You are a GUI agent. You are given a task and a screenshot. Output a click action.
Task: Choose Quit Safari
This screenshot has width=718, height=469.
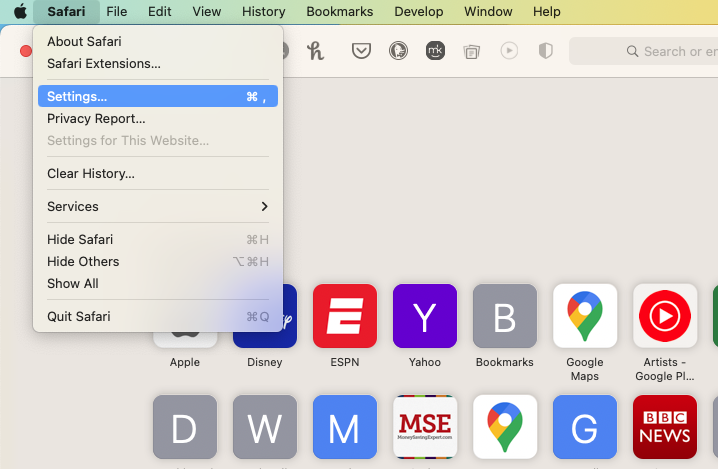[158, 316]
